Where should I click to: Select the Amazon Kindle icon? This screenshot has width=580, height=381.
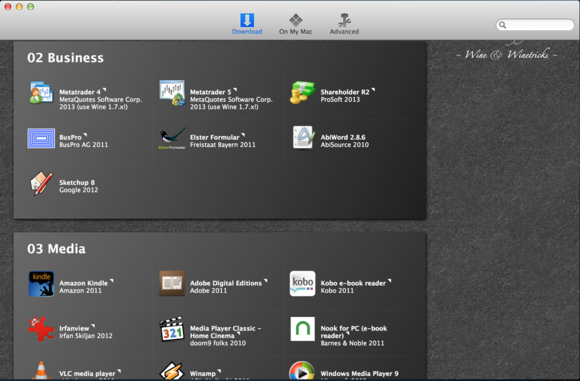41,284
